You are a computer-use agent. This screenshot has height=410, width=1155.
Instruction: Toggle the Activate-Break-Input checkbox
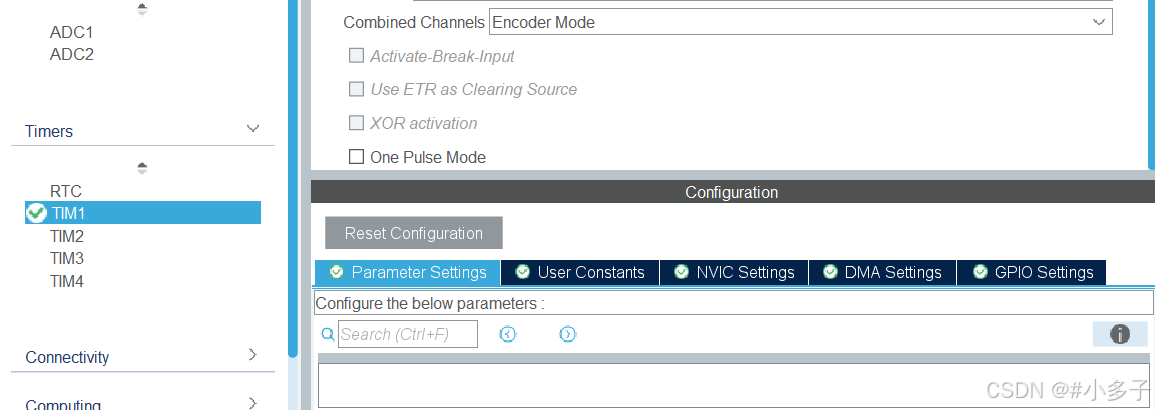pos(357,56)
